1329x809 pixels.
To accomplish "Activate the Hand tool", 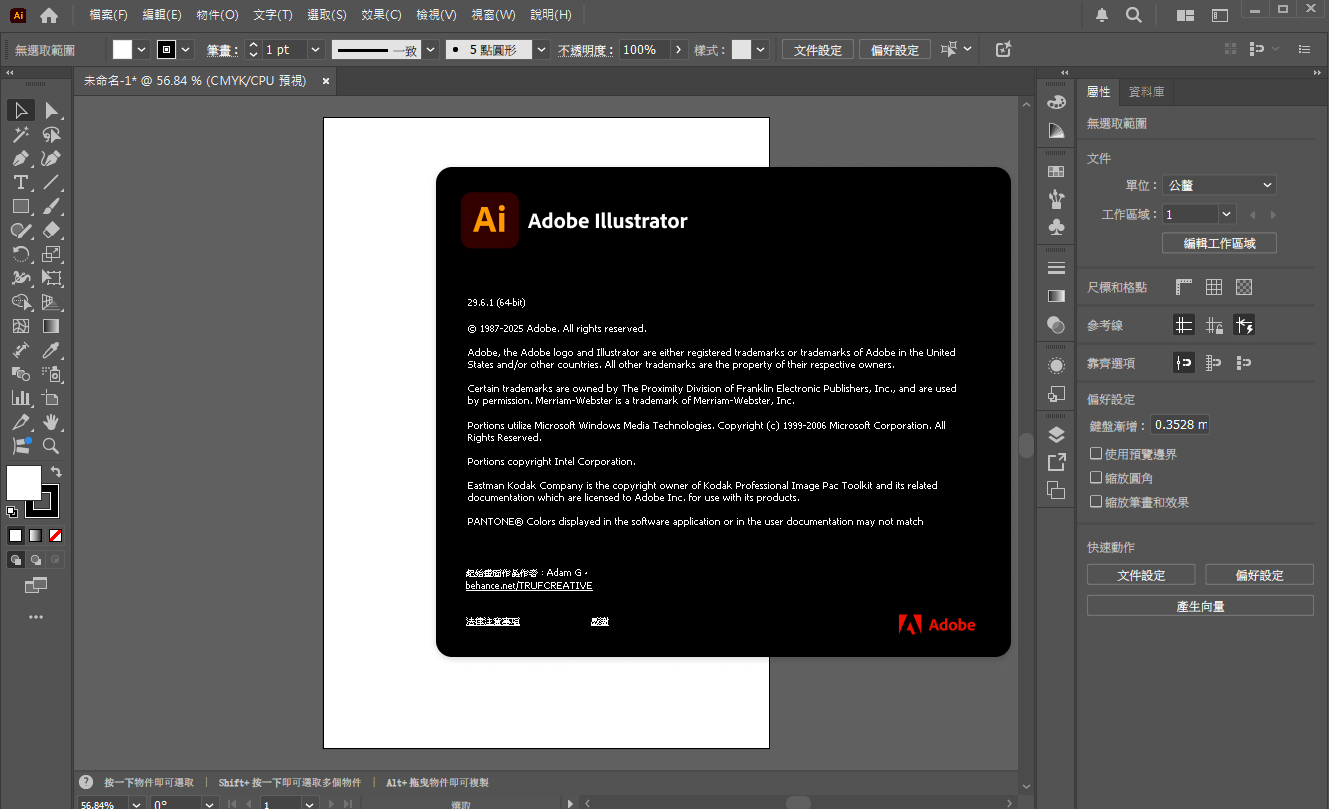I will [x=51, y=422].
